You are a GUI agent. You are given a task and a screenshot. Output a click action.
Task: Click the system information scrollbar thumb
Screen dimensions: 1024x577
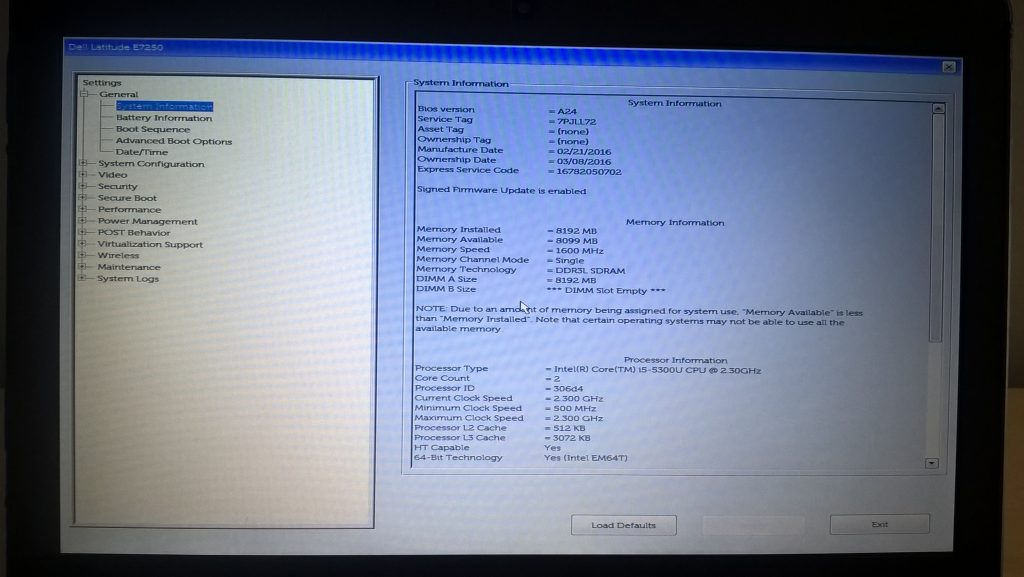(x=936, y=228)
